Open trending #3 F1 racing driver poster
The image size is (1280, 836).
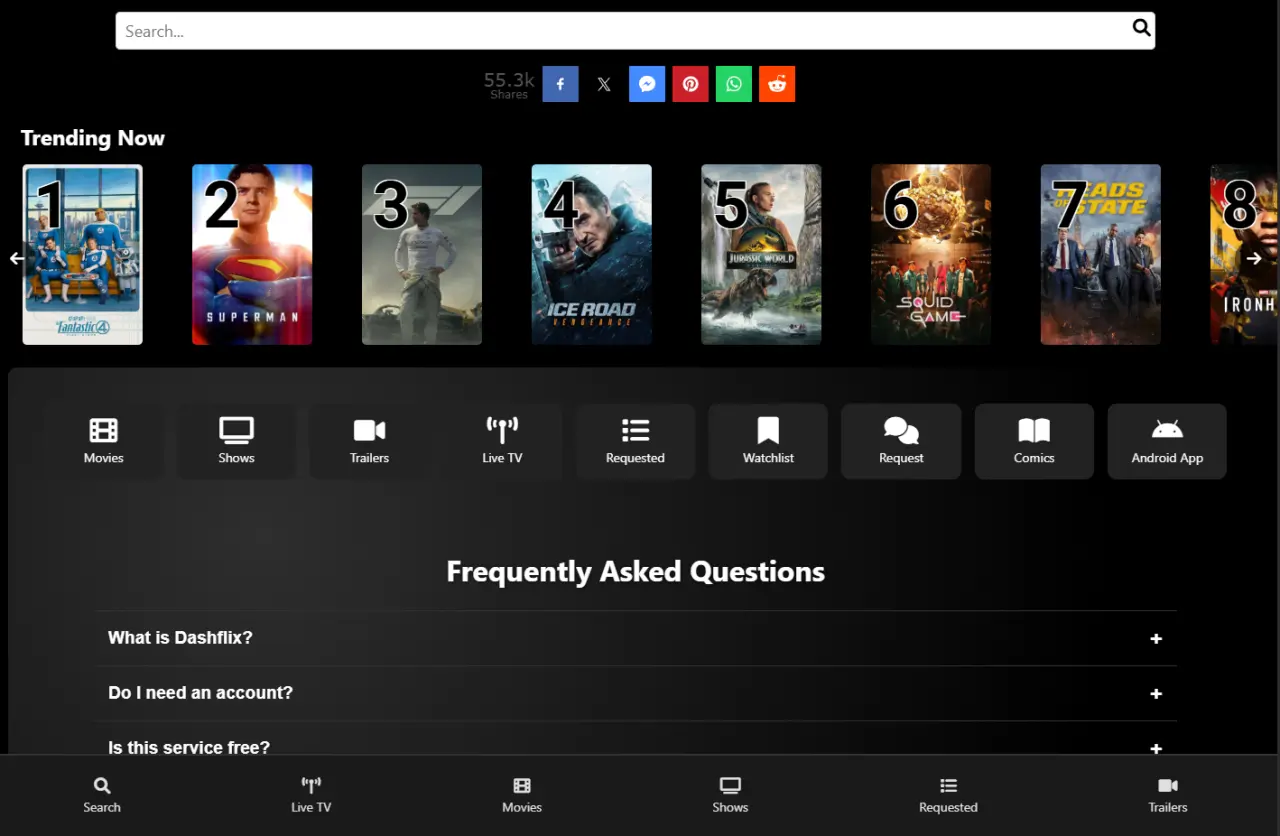click(422, 255)
